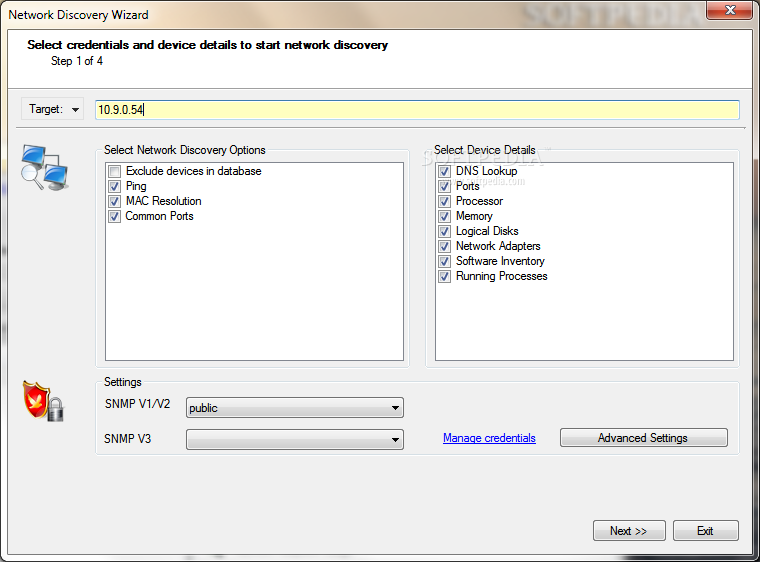The width and height of the screenshot is (760, 562).
Task: Toggle the Ports device detail checkbox
Action: point(444,186)
